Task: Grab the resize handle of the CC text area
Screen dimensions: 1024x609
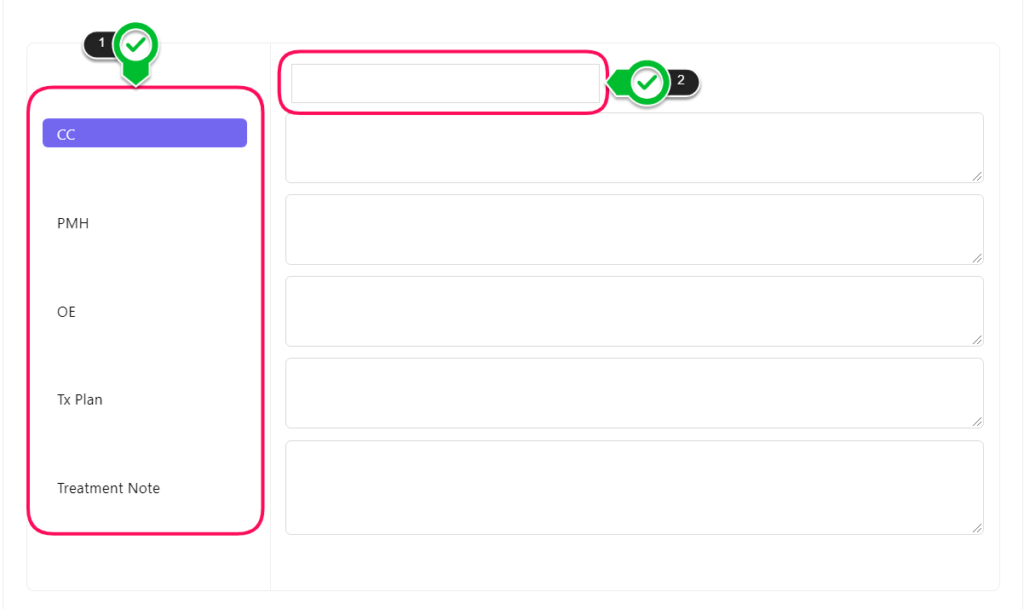Action: 976,176
